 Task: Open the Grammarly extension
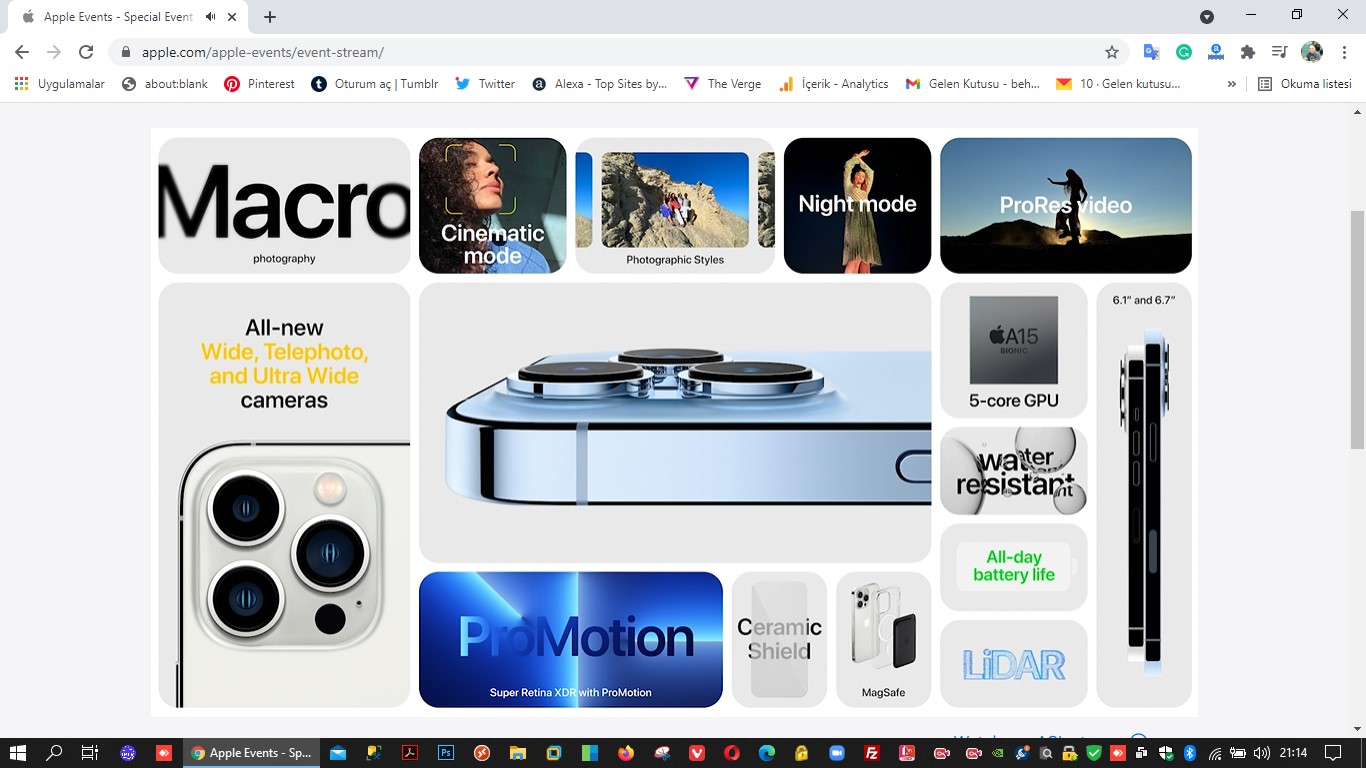click(x=1184, y=52)
